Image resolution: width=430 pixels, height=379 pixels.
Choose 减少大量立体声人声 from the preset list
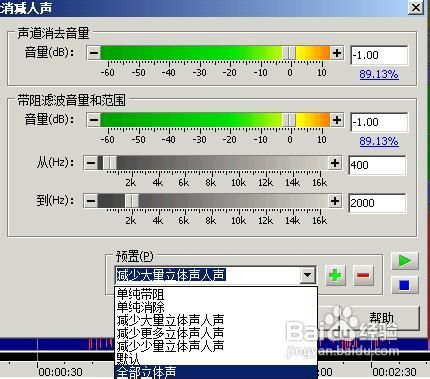216,320
